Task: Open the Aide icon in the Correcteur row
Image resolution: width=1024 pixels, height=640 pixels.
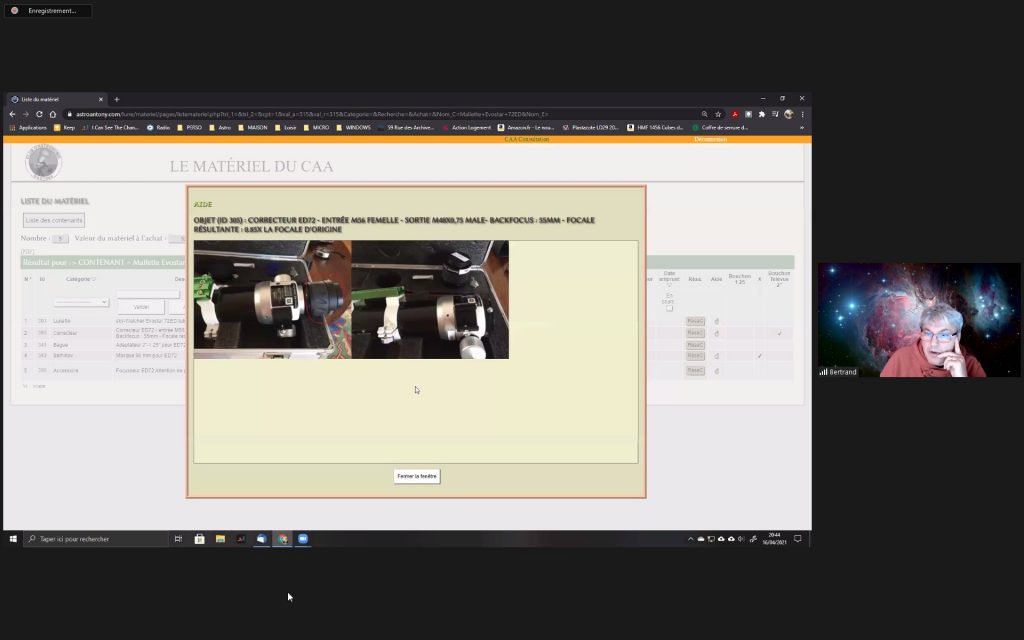Action: point(716,333)
